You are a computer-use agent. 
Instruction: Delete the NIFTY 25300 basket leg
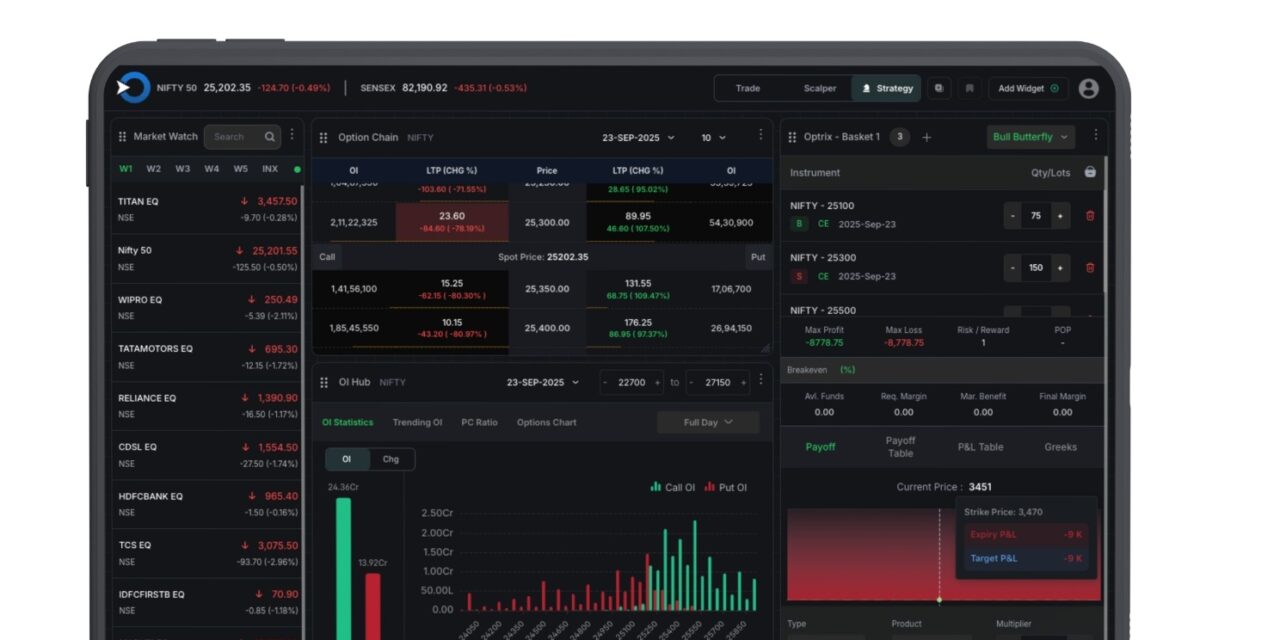coord(1090,267)
